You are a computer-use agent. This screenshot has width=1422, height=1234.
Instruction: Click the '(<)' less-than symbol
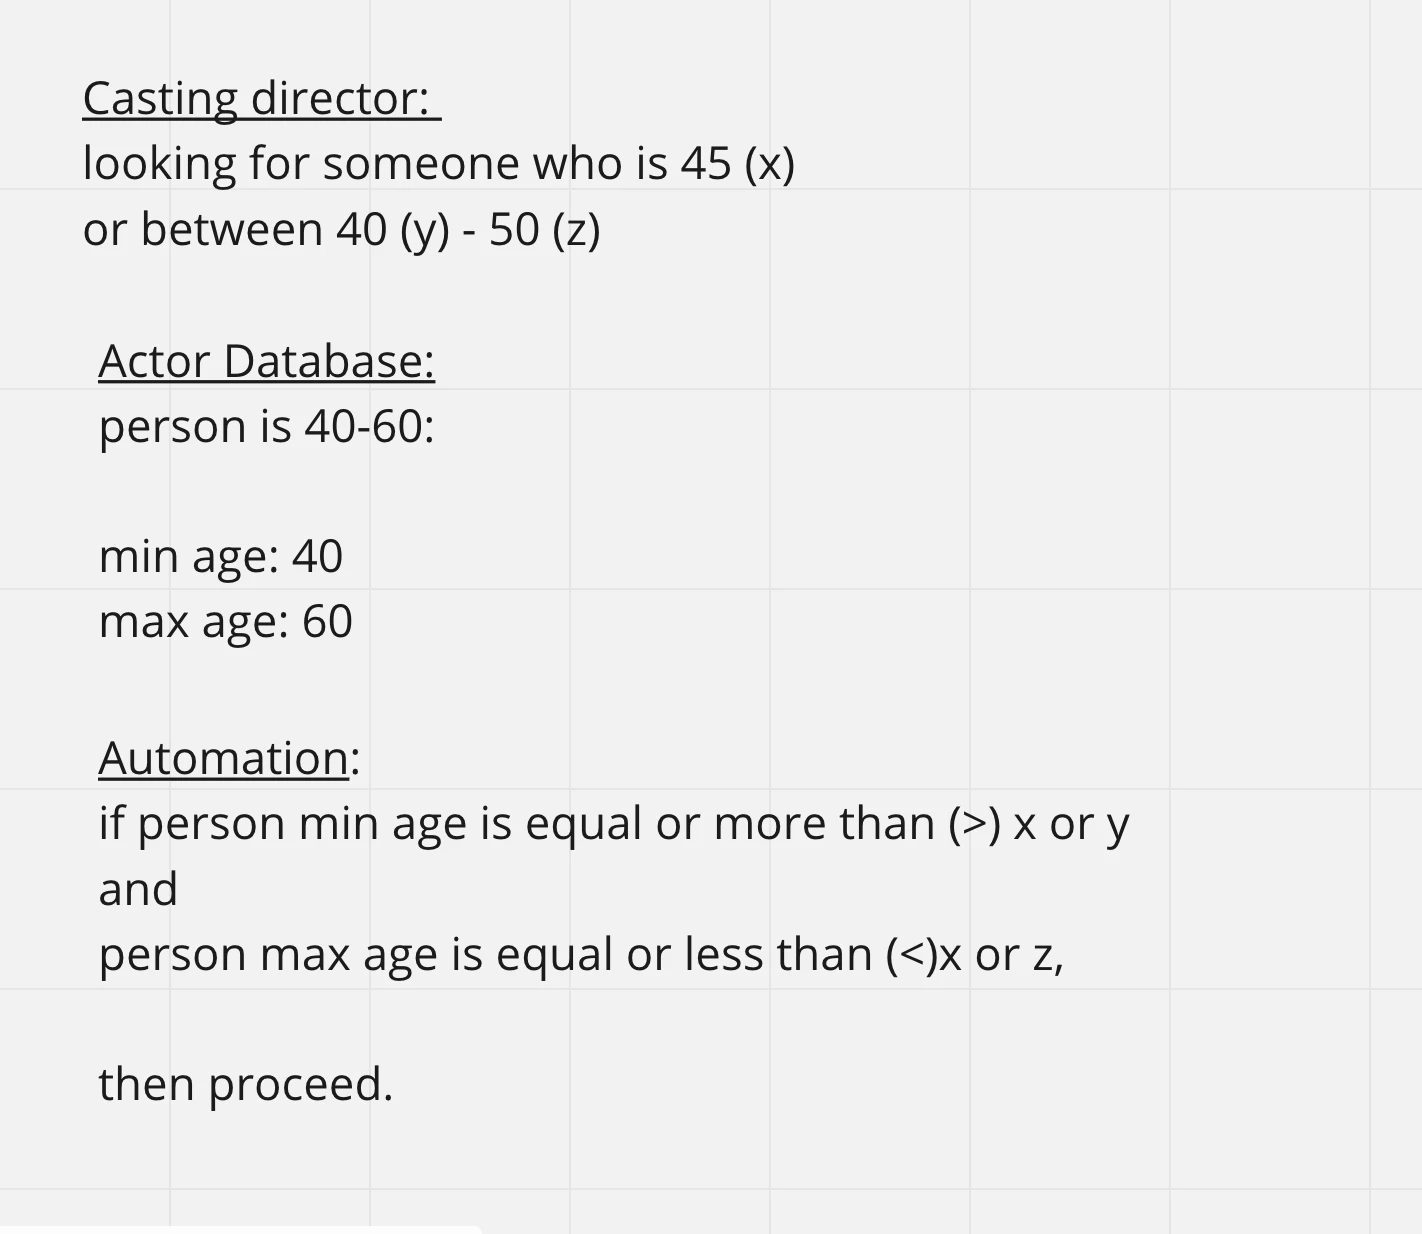[911, 955]
